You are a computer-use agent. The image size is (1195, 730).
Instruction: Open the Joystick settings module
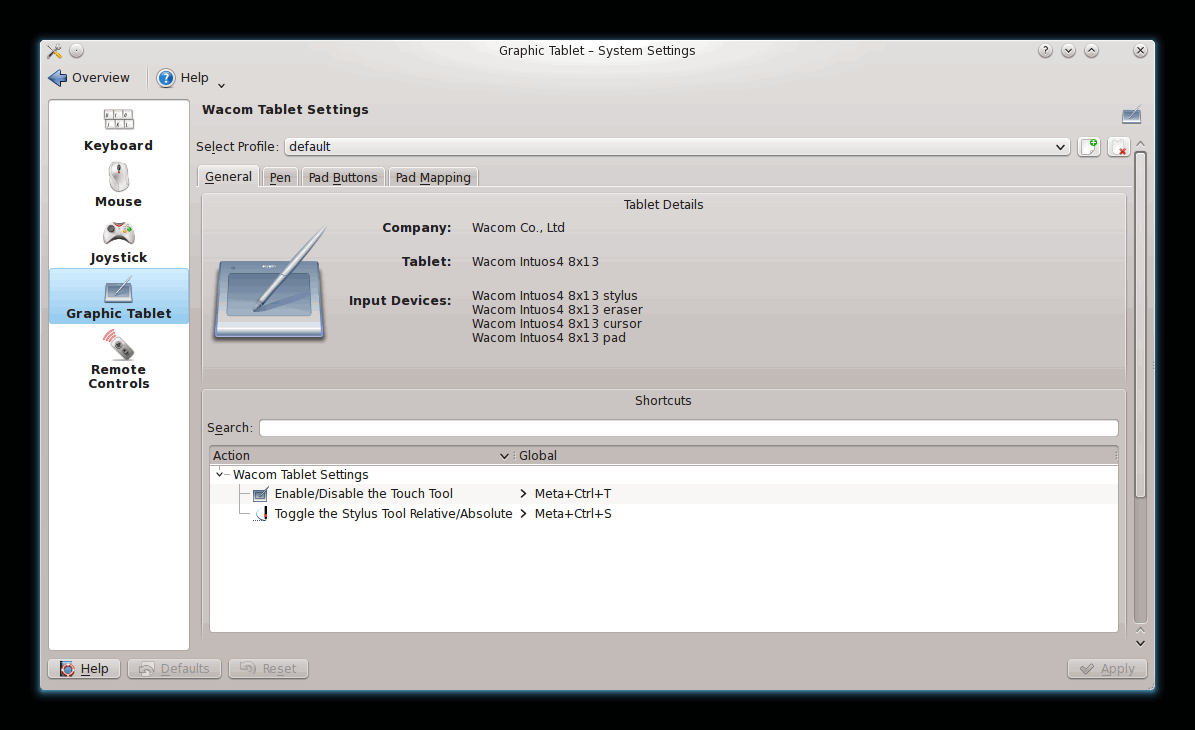(x=118, y=242)
